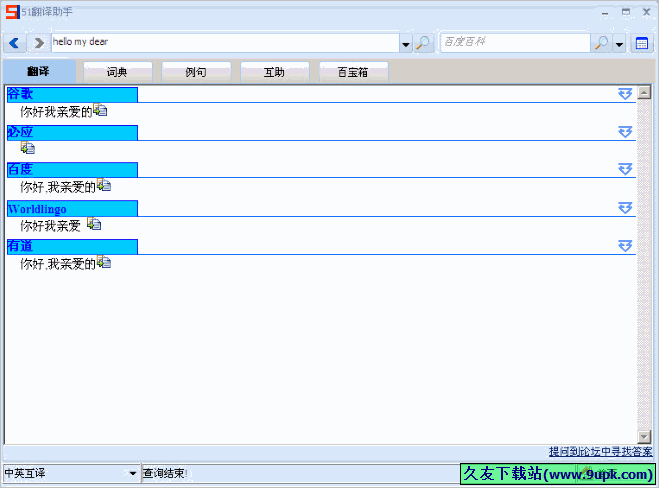Open the search engine dropdown arrow

619,44
